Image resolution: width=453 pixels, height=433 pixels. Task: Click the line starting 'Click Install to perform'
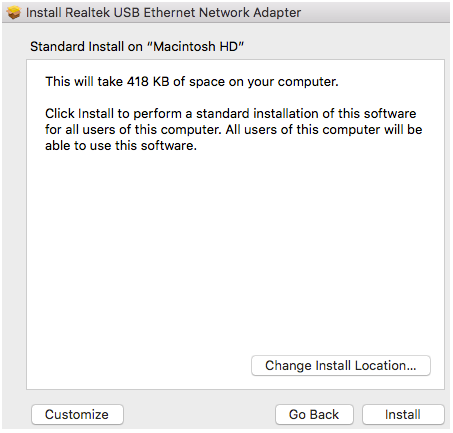pos(231,114)
